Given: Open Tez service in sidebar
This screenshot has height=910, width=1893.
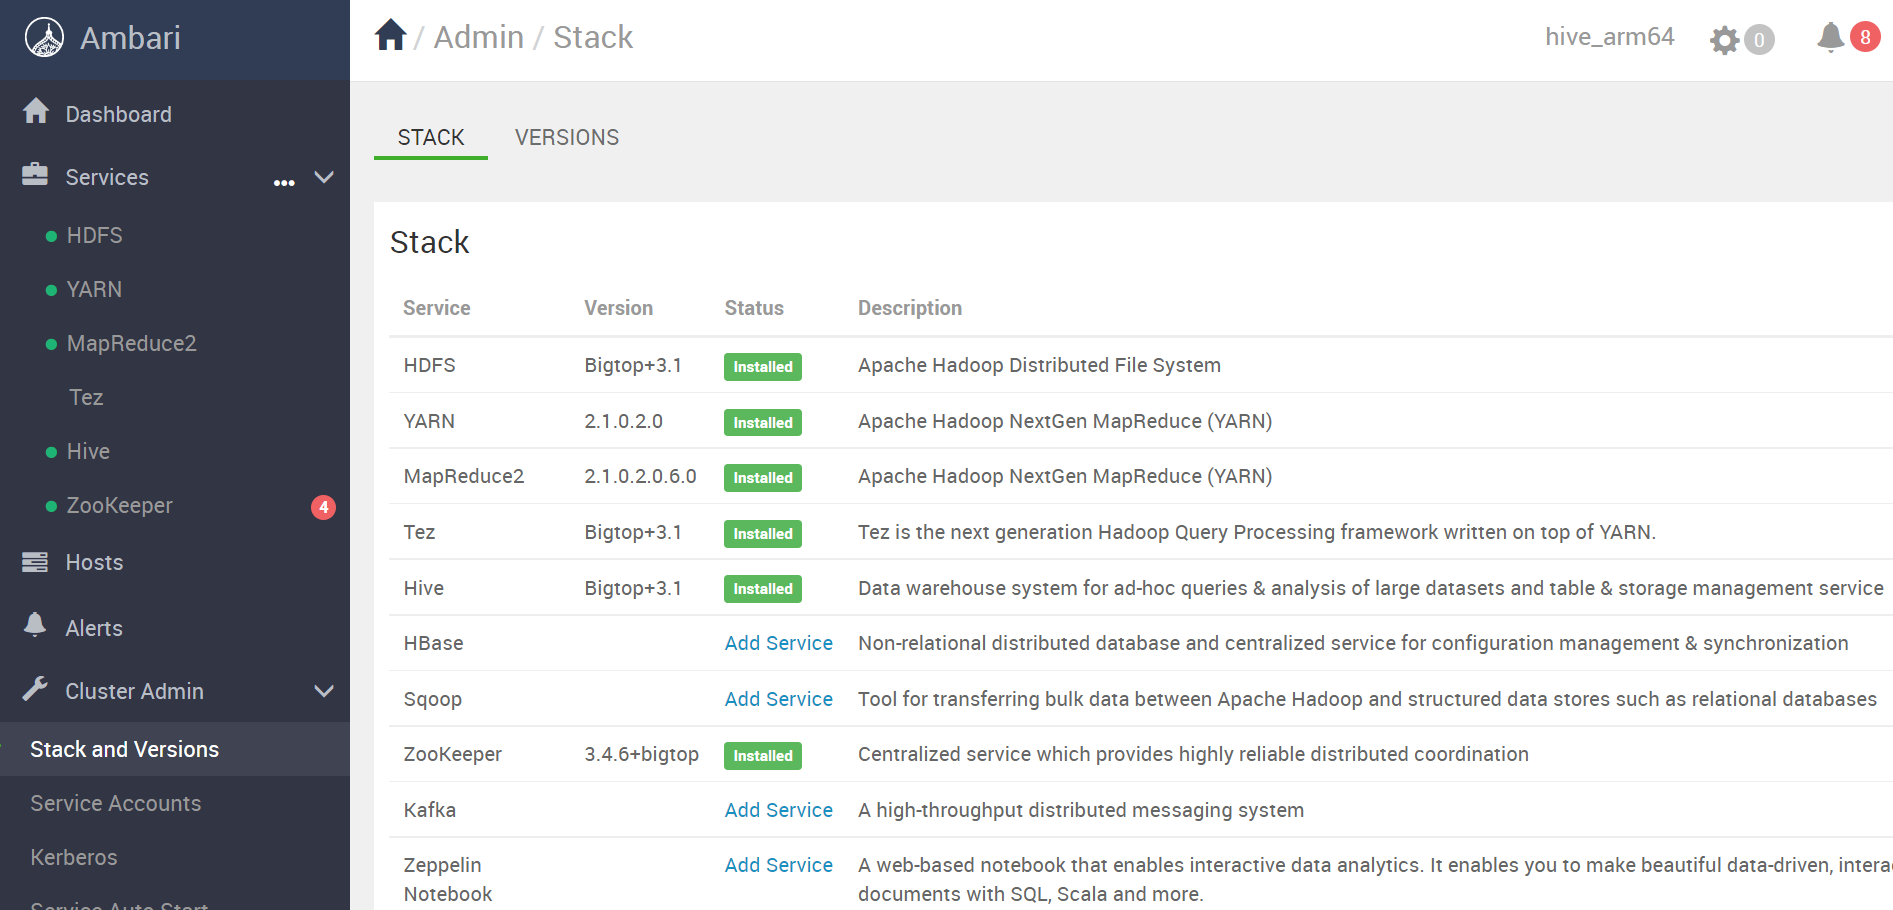Looking at the screenshot, I should 86,397.
